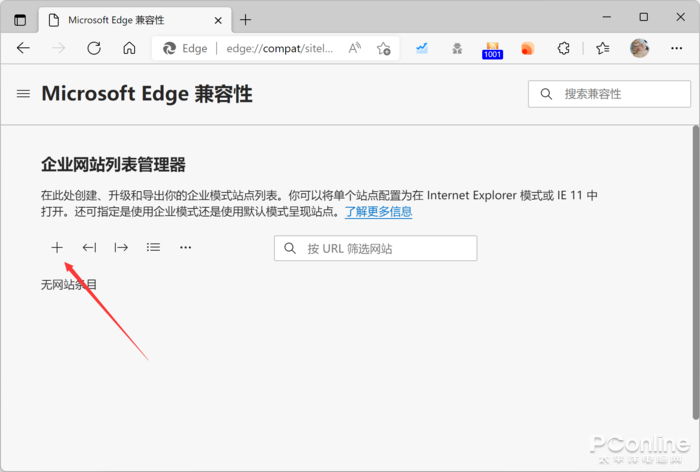
Task: Maximize the browser window
Action: (643, 17)
